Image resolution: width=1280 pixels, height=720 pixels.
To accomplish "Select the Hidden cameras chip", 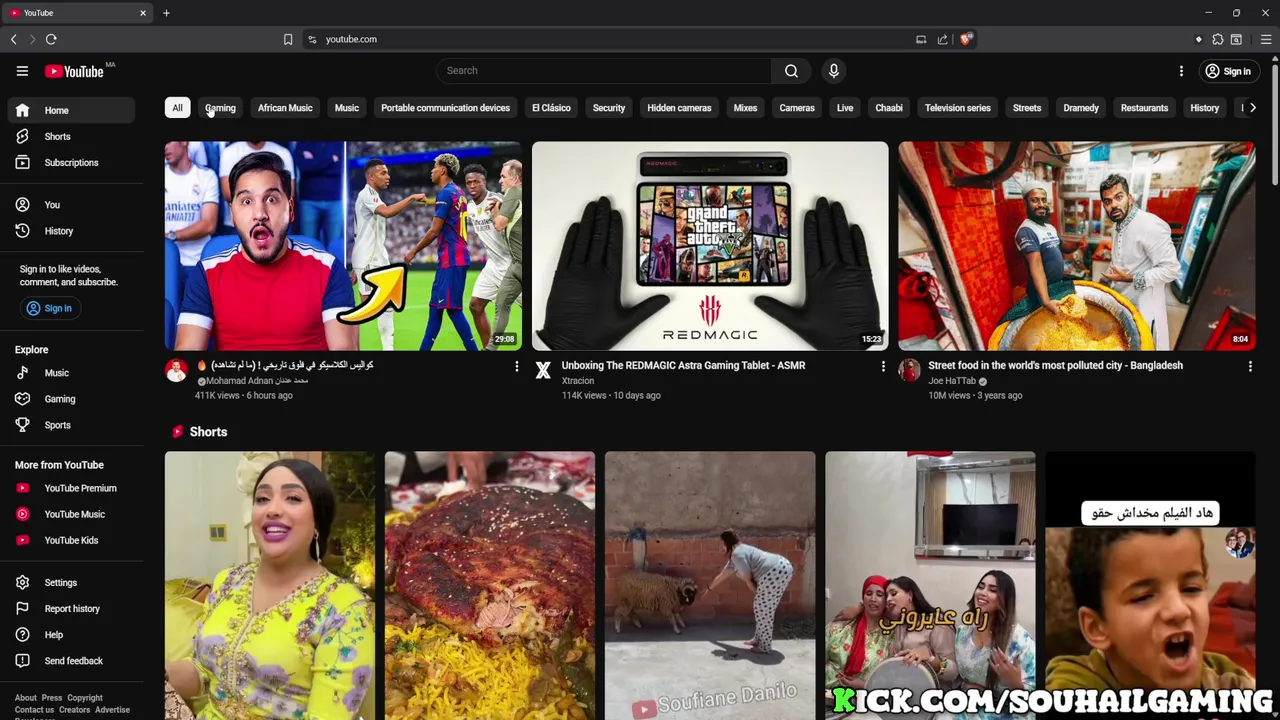I will pyautogui.click(x=679, y=108).
